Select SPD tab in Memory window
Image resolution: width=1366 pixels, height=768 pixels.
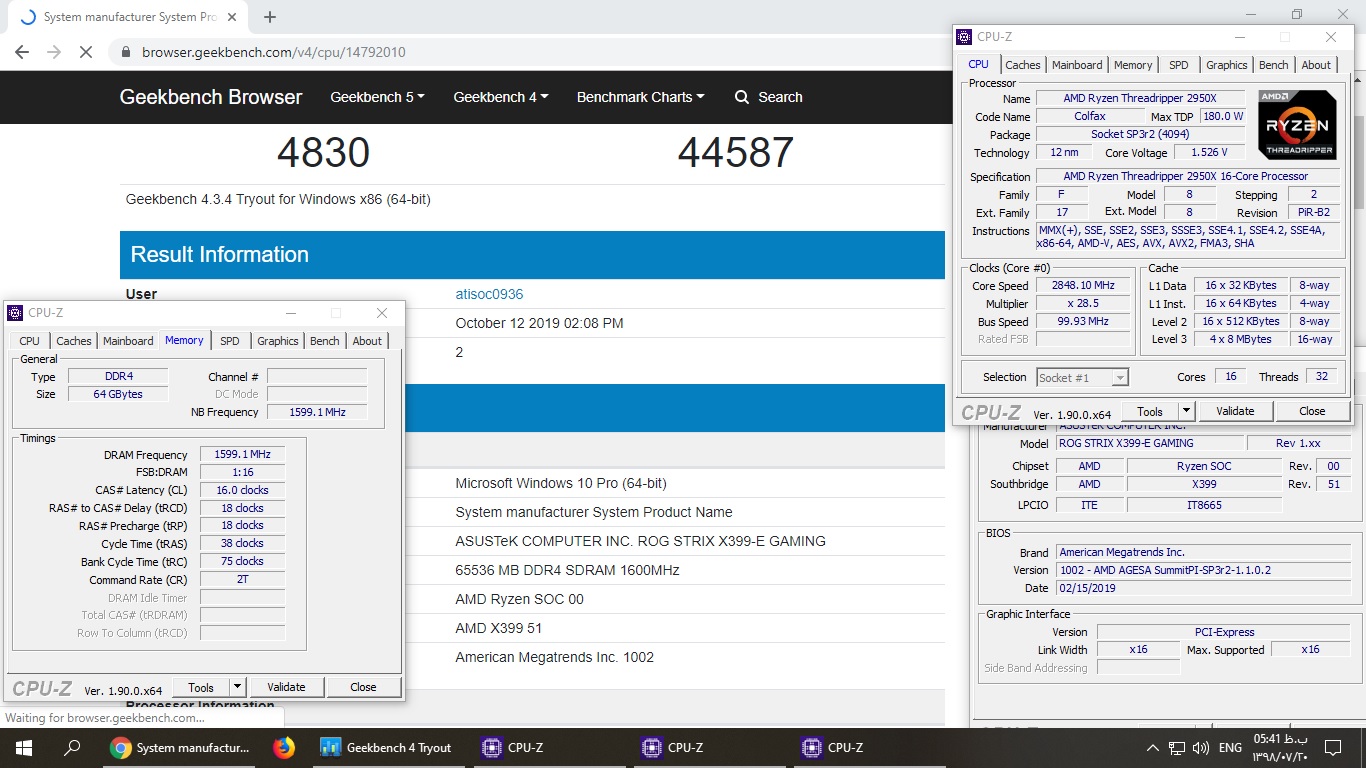230,341
